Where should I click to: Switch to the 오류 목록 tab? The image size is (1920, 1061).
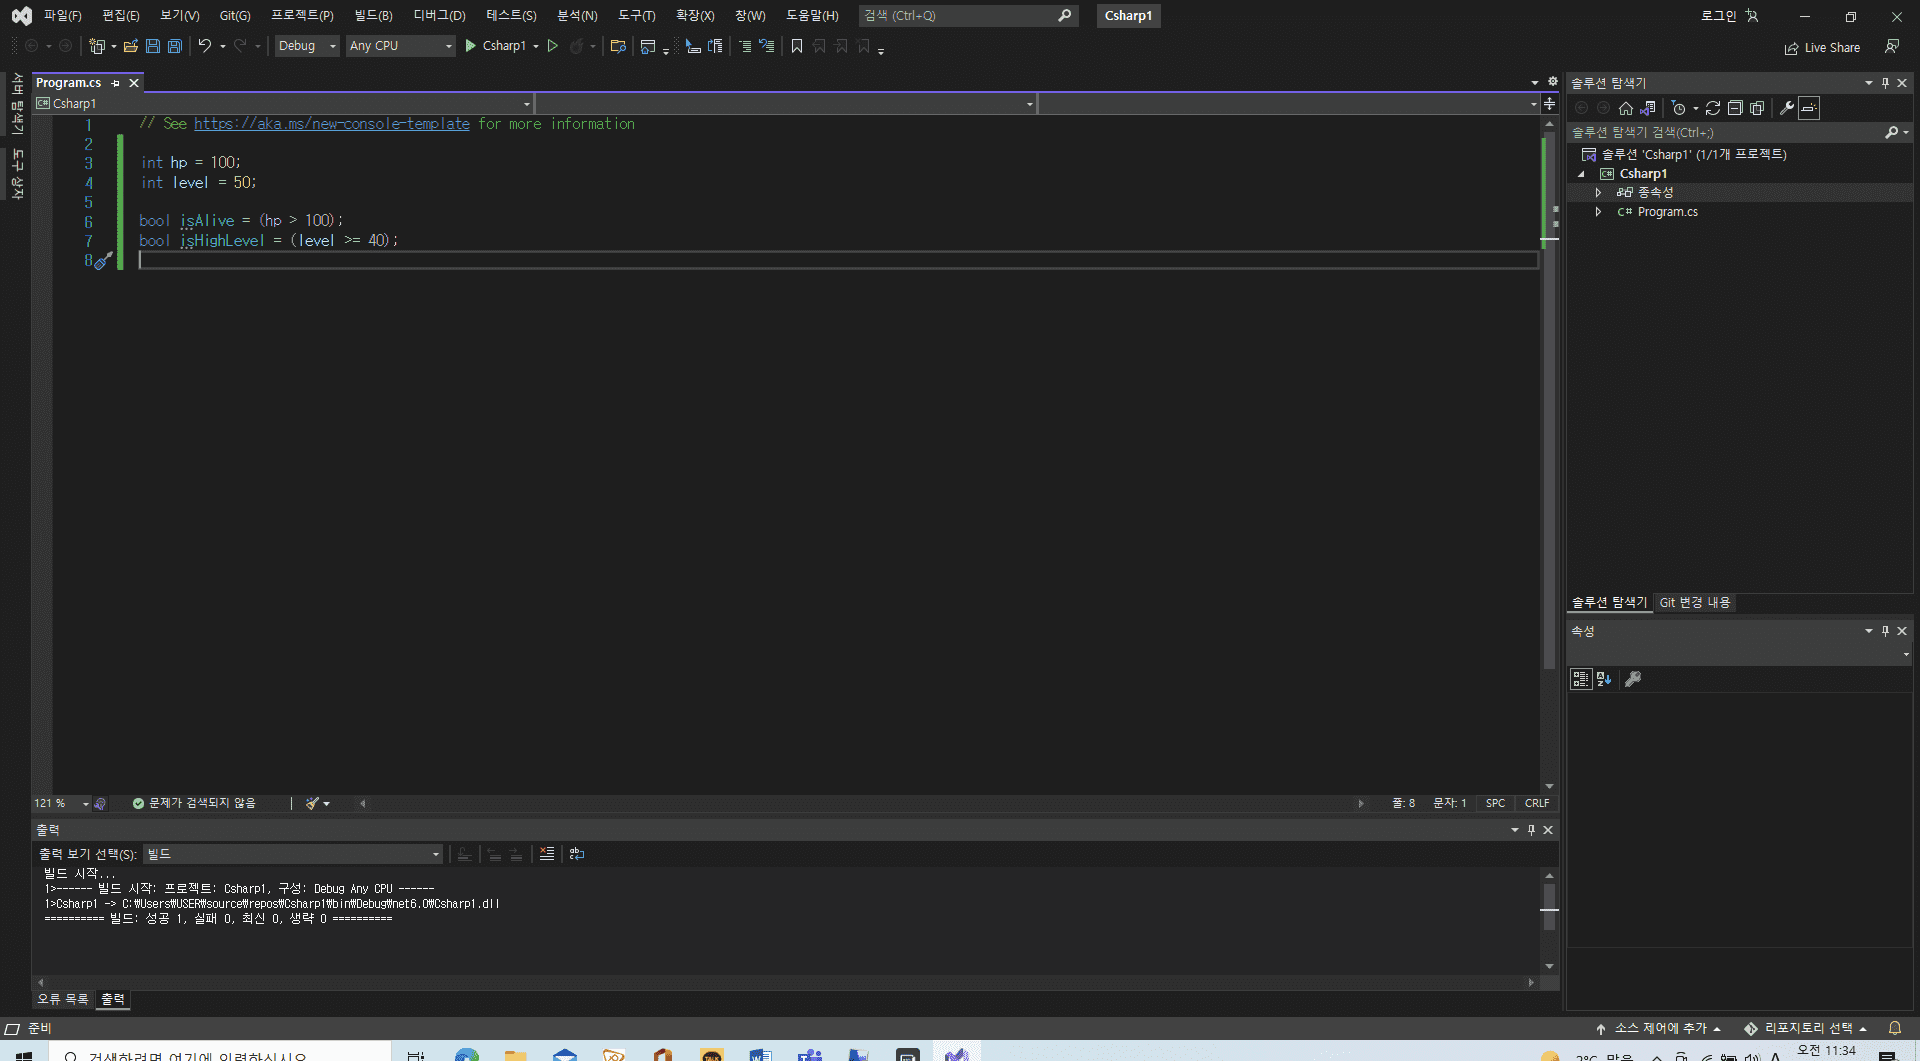pos(63,999)
